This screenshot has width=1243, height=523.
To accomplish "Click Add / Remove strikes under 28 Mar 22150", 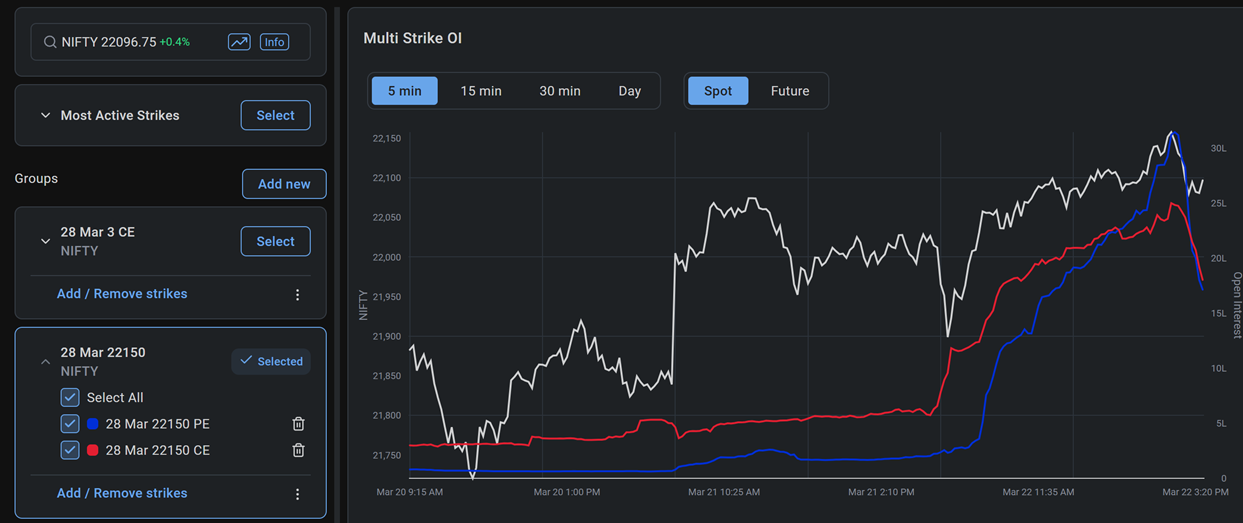I will (122, 493).
